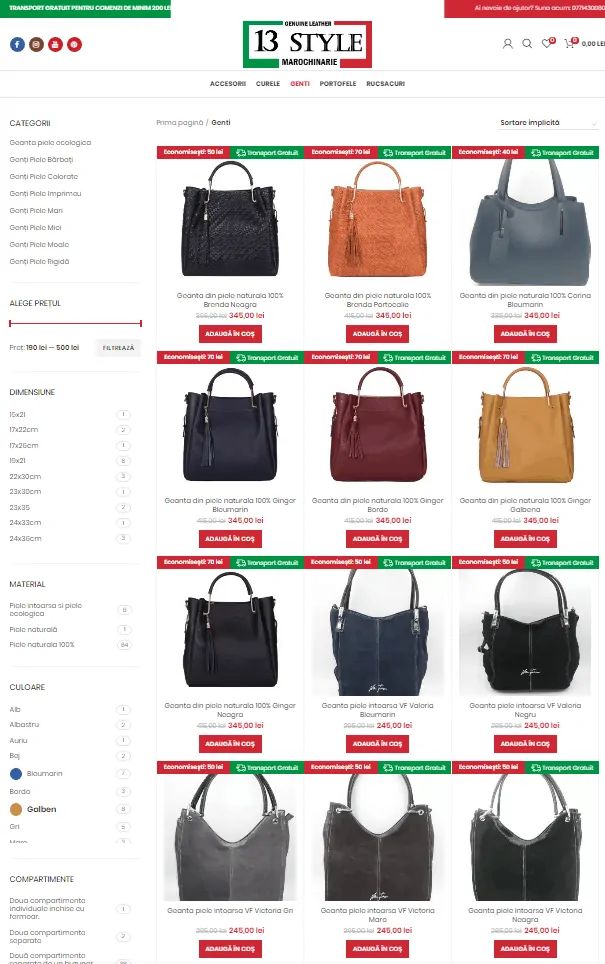
Task: Open the Sortare implicită dropdown
Action: pyautogui.click(x=548, y=123)
